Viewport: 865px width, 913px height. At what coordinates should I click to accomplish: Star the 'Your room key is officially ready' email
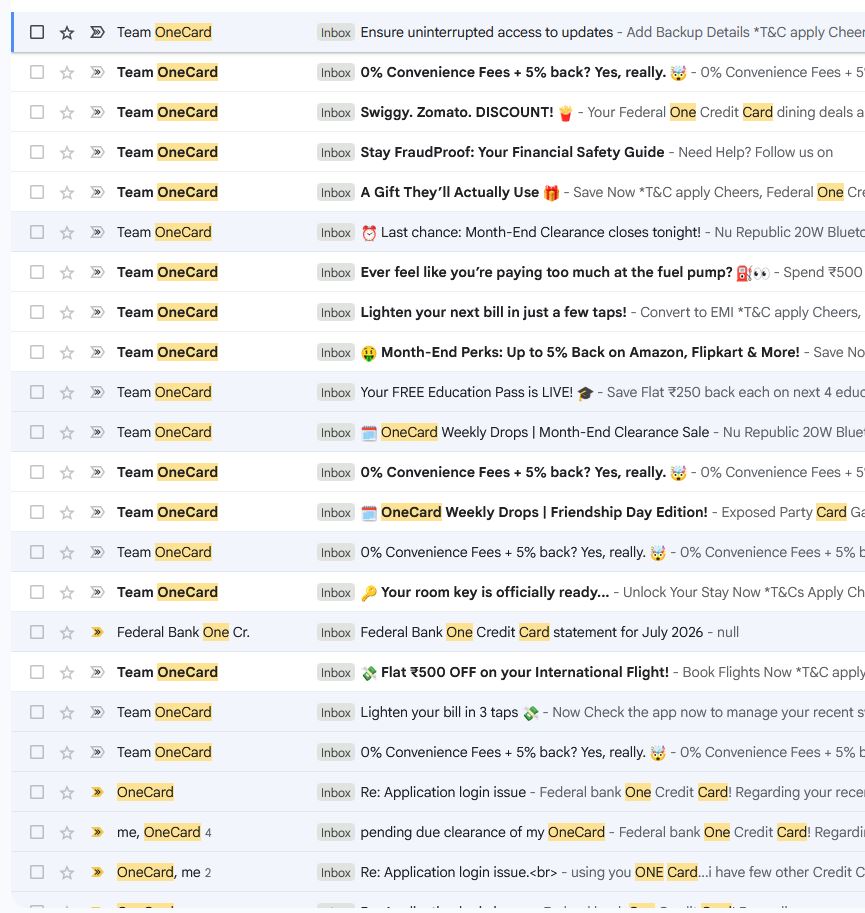tap(67, 593)
